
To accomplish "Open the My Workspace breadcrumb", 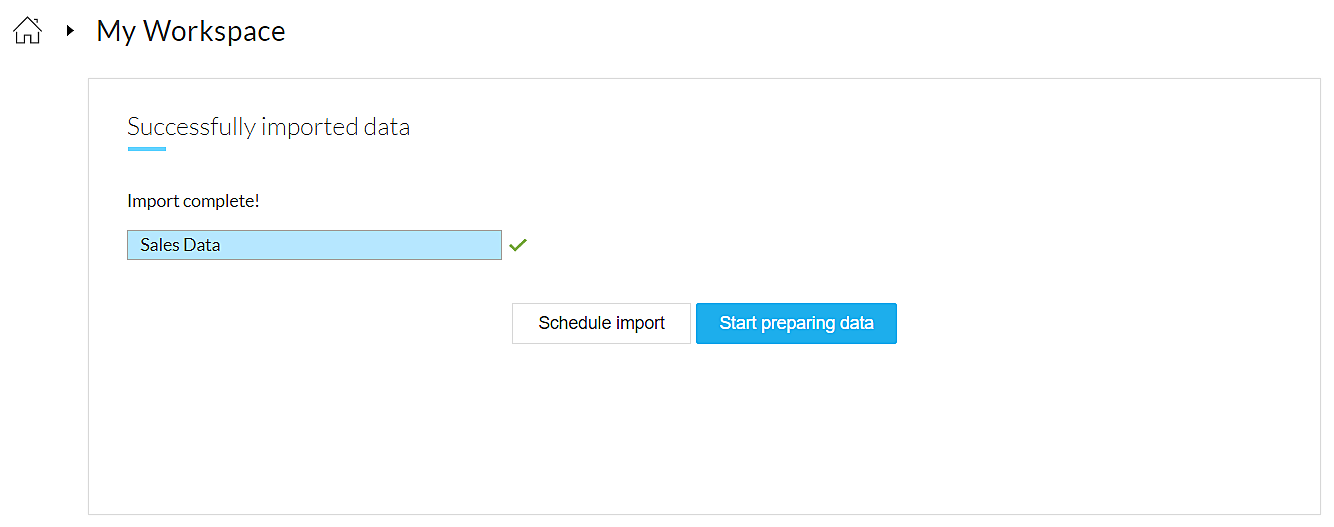I will (190, 31).
